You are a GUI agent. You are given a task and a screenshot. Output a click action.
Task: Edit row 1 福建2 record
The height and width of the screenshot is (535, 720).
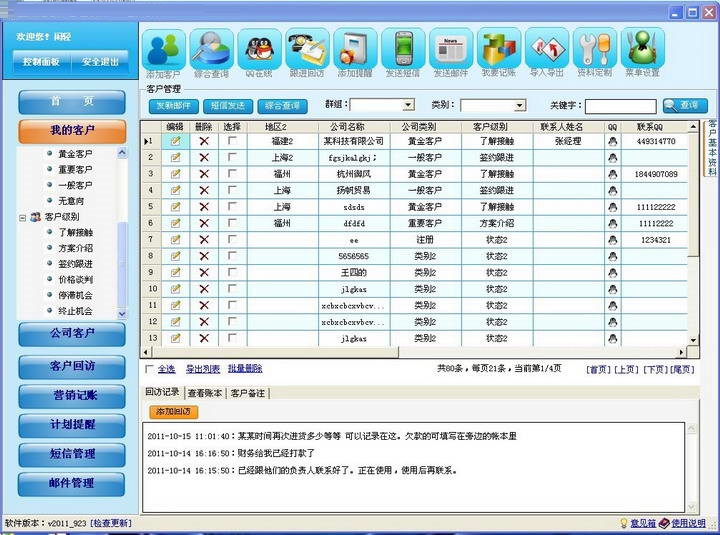coord(175,141)
